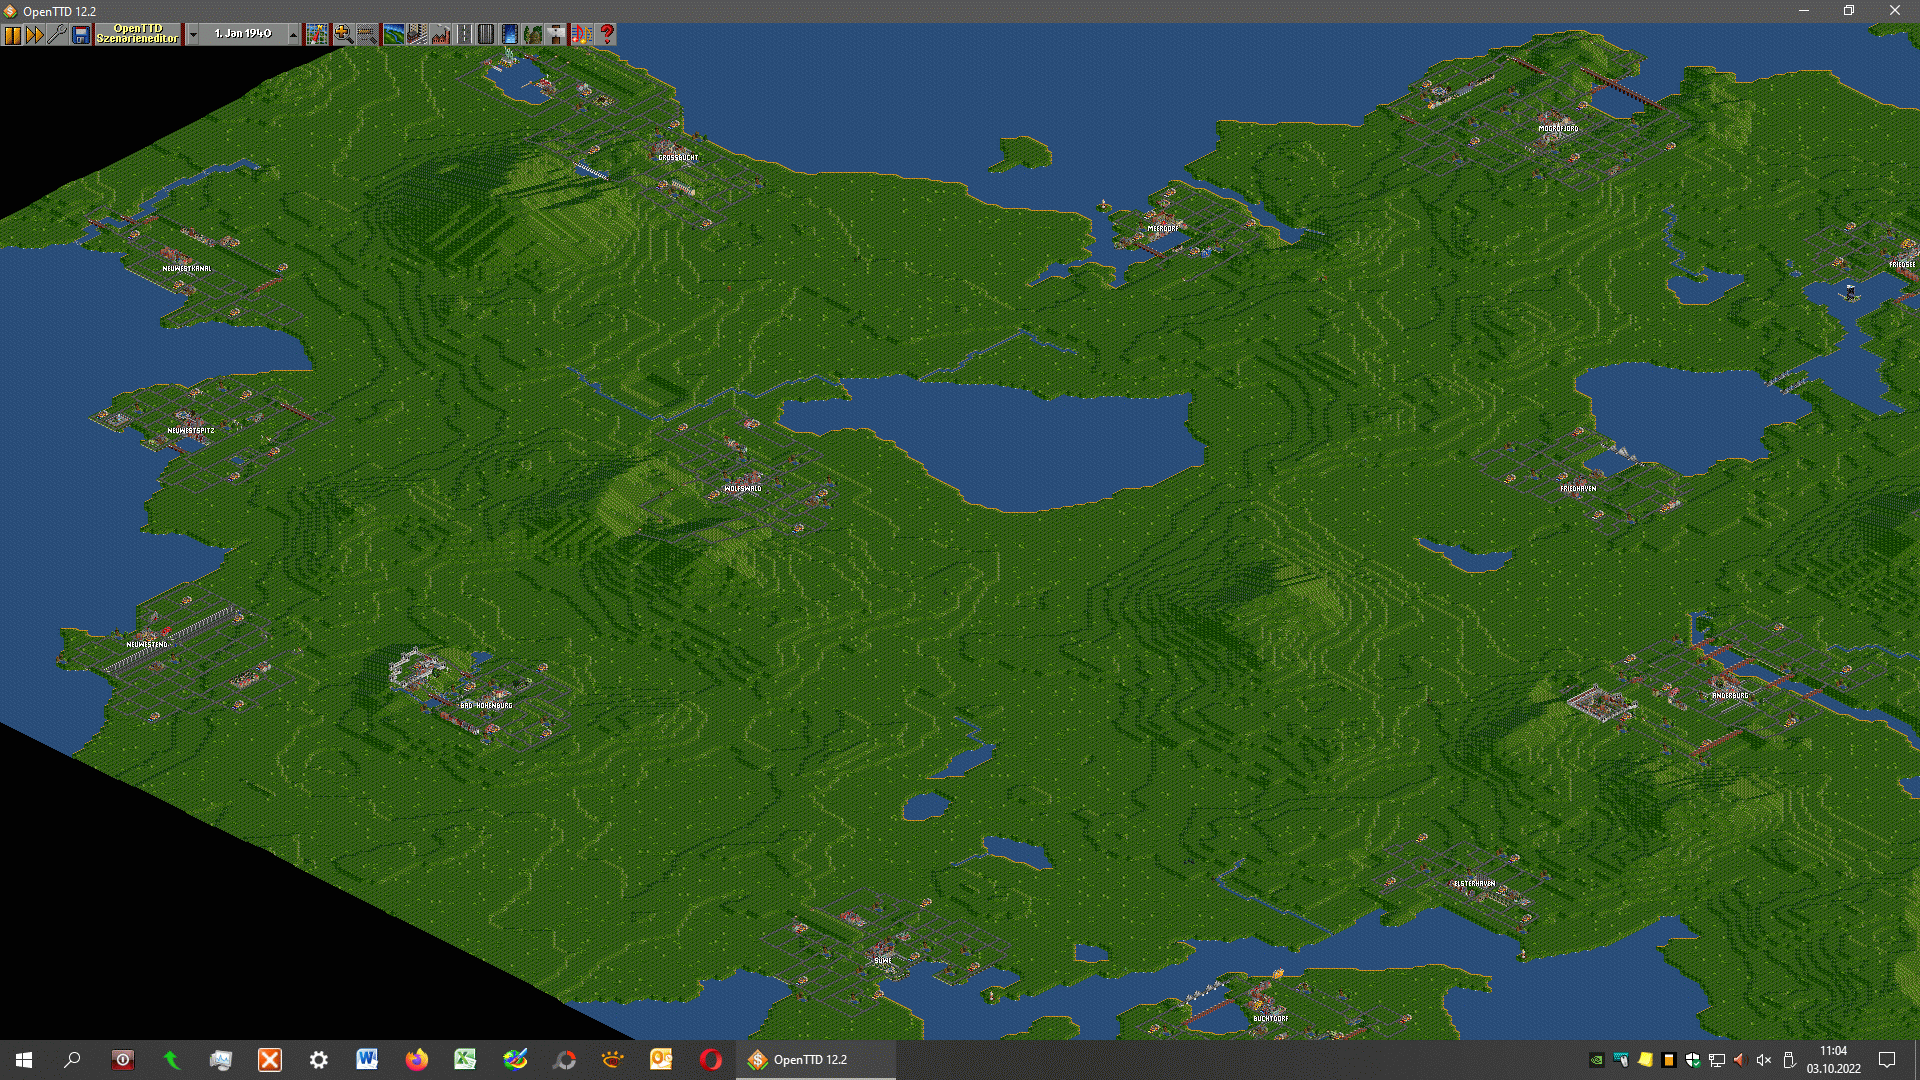Open the tram construction tool

(486, 35)
